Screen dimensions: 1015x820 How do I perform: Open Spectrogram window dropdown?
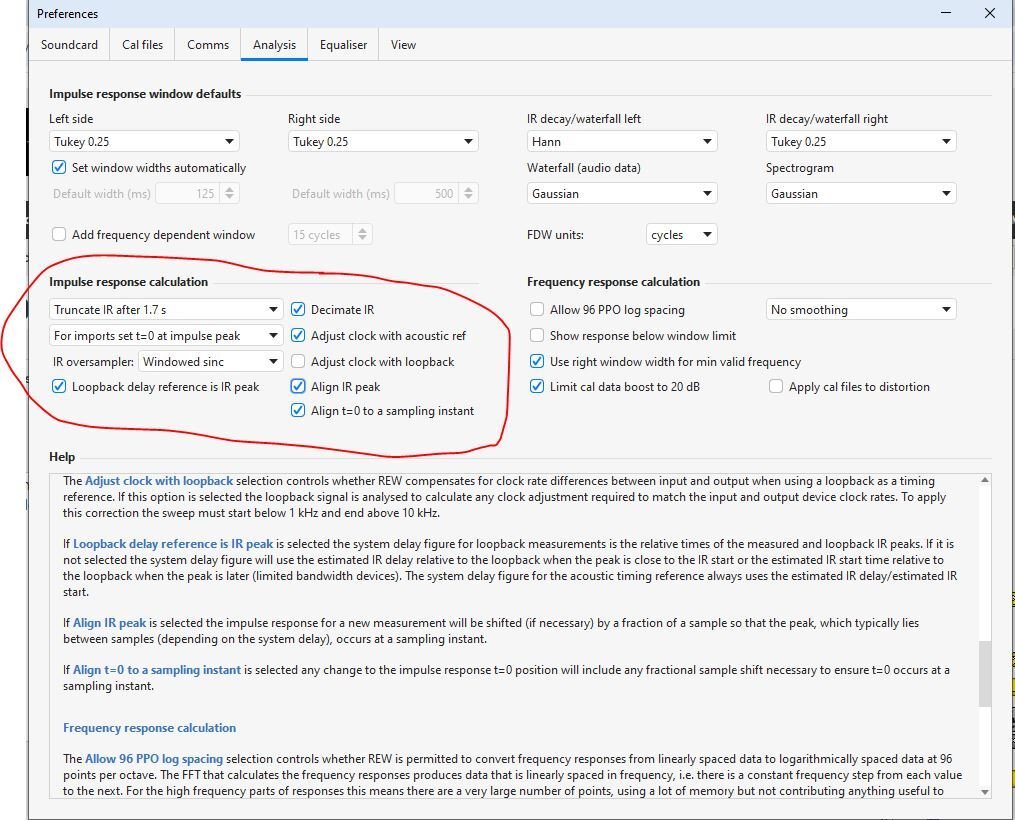coord(860,193)
